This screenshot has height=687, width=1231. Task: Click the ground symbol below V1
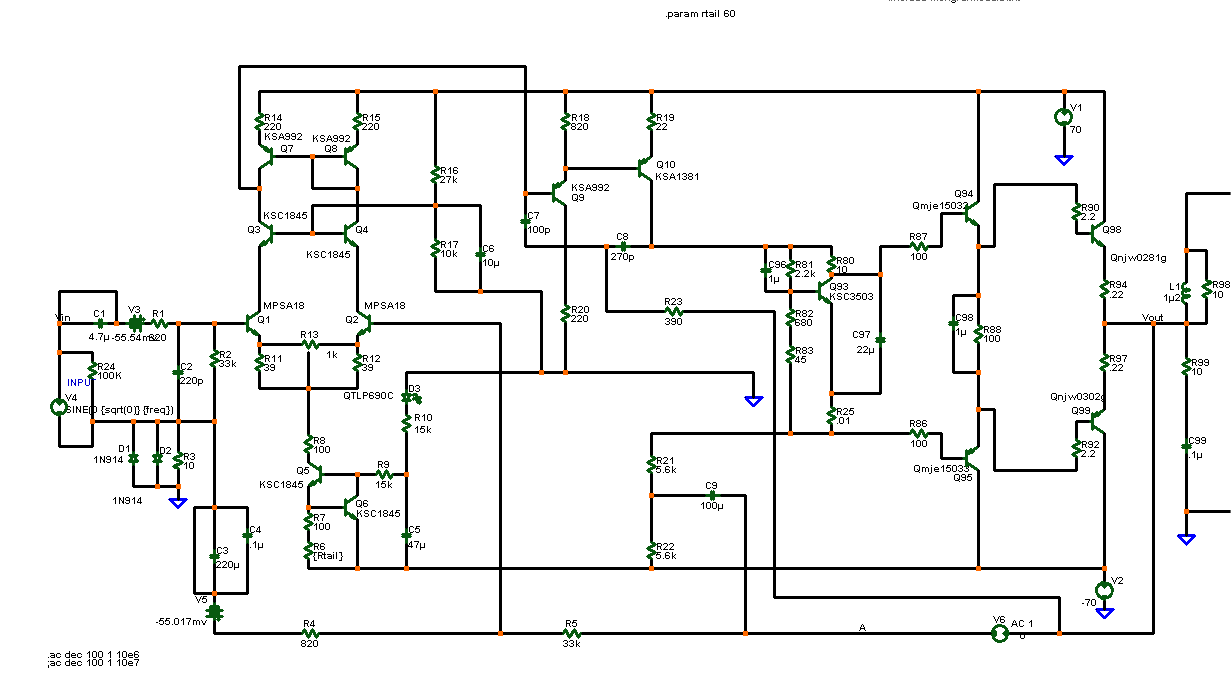[x=1064, y=159]
